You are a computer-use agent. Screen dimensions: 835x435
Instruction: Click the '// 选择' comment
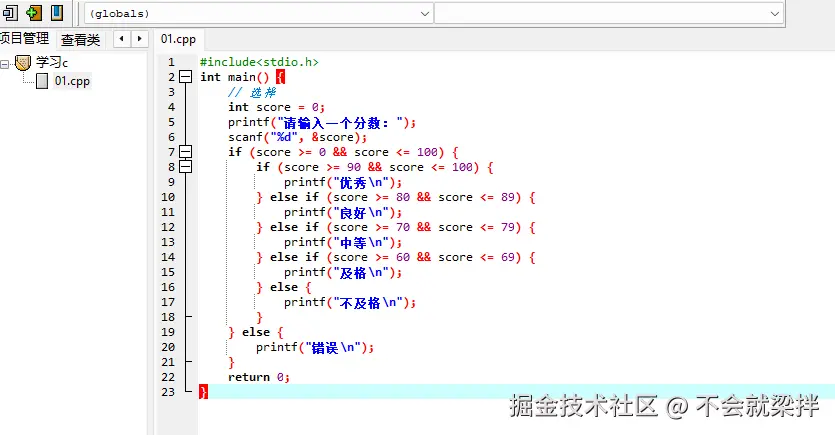tap(252, 92)
